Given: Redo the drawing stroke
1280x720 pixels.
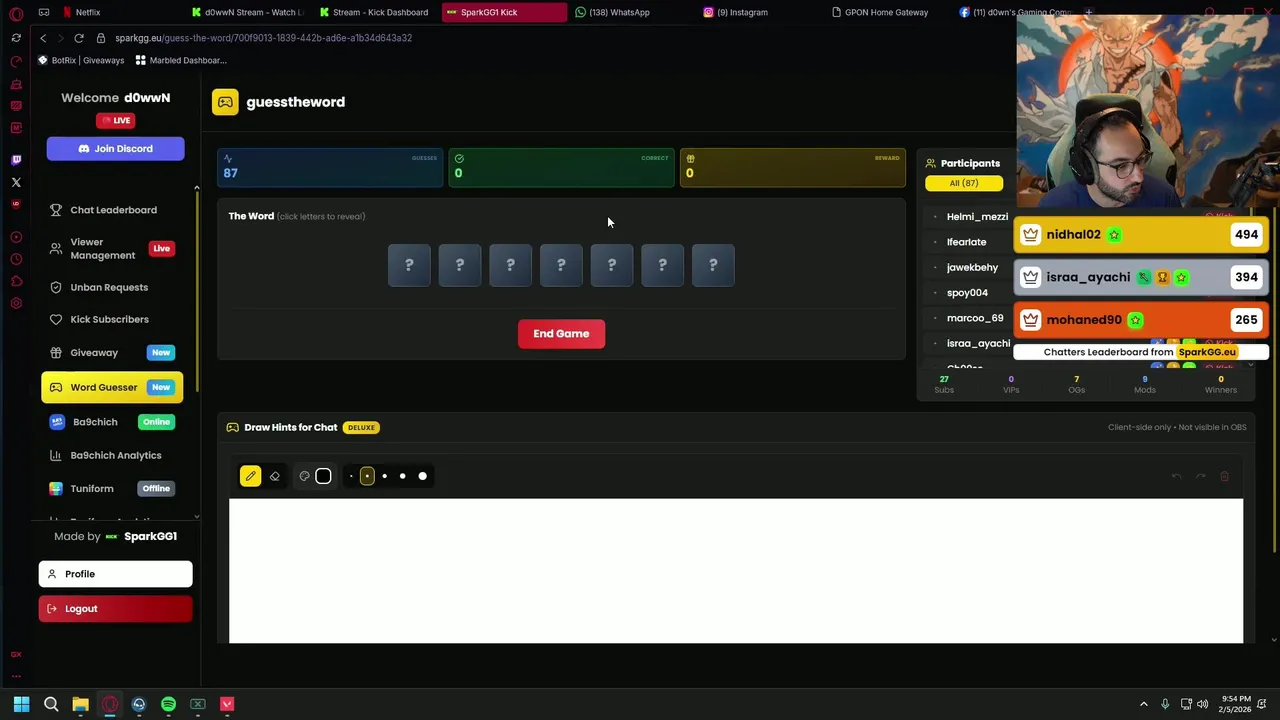Looking at the screenshot, I should click(x=1200, y=476).
